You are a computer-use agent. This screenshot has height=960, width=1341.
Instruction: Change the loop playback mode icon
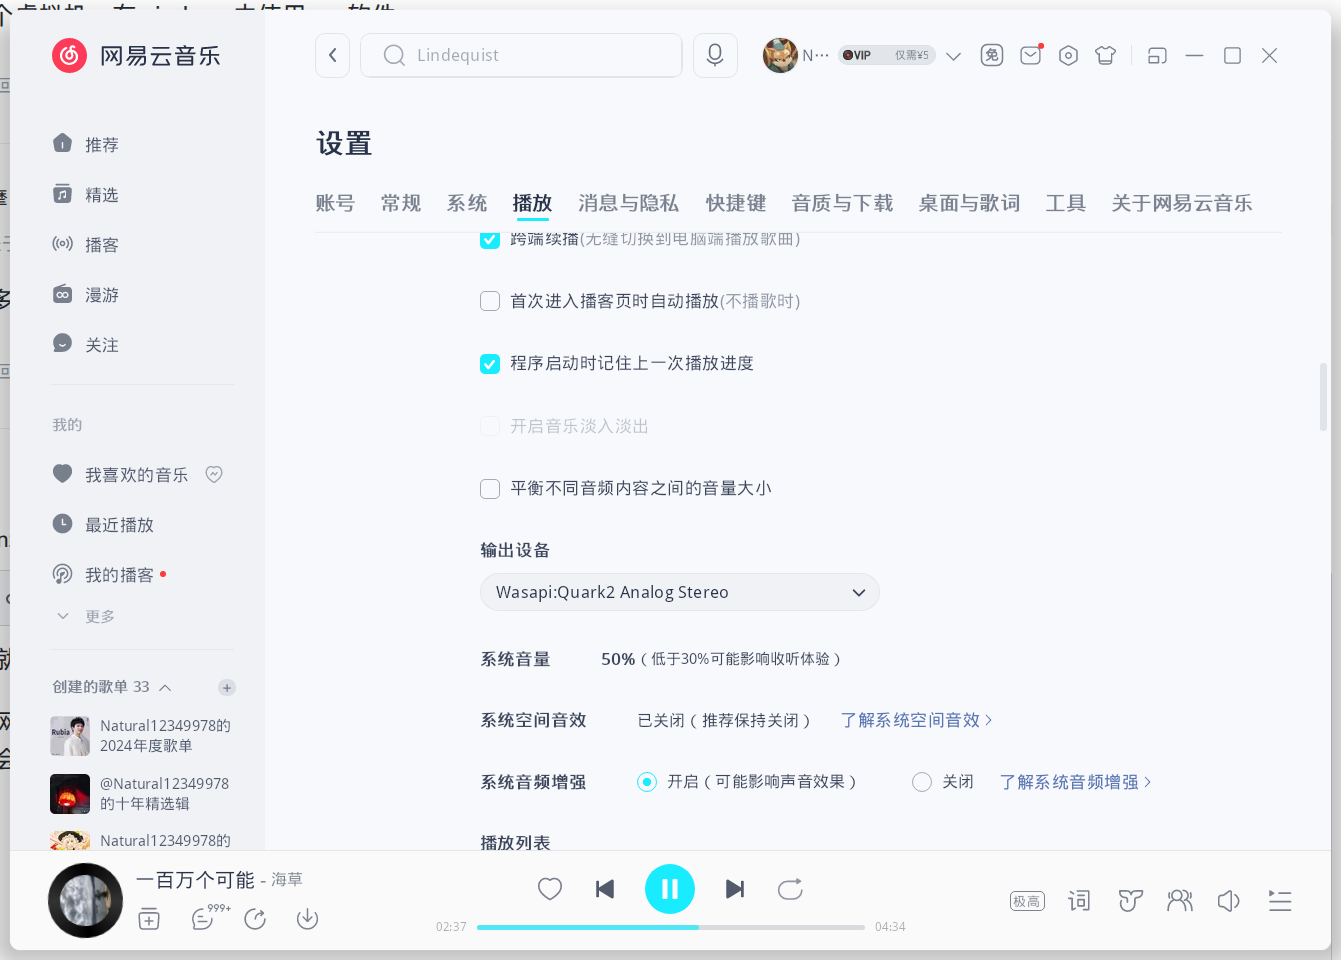(790, 889)
